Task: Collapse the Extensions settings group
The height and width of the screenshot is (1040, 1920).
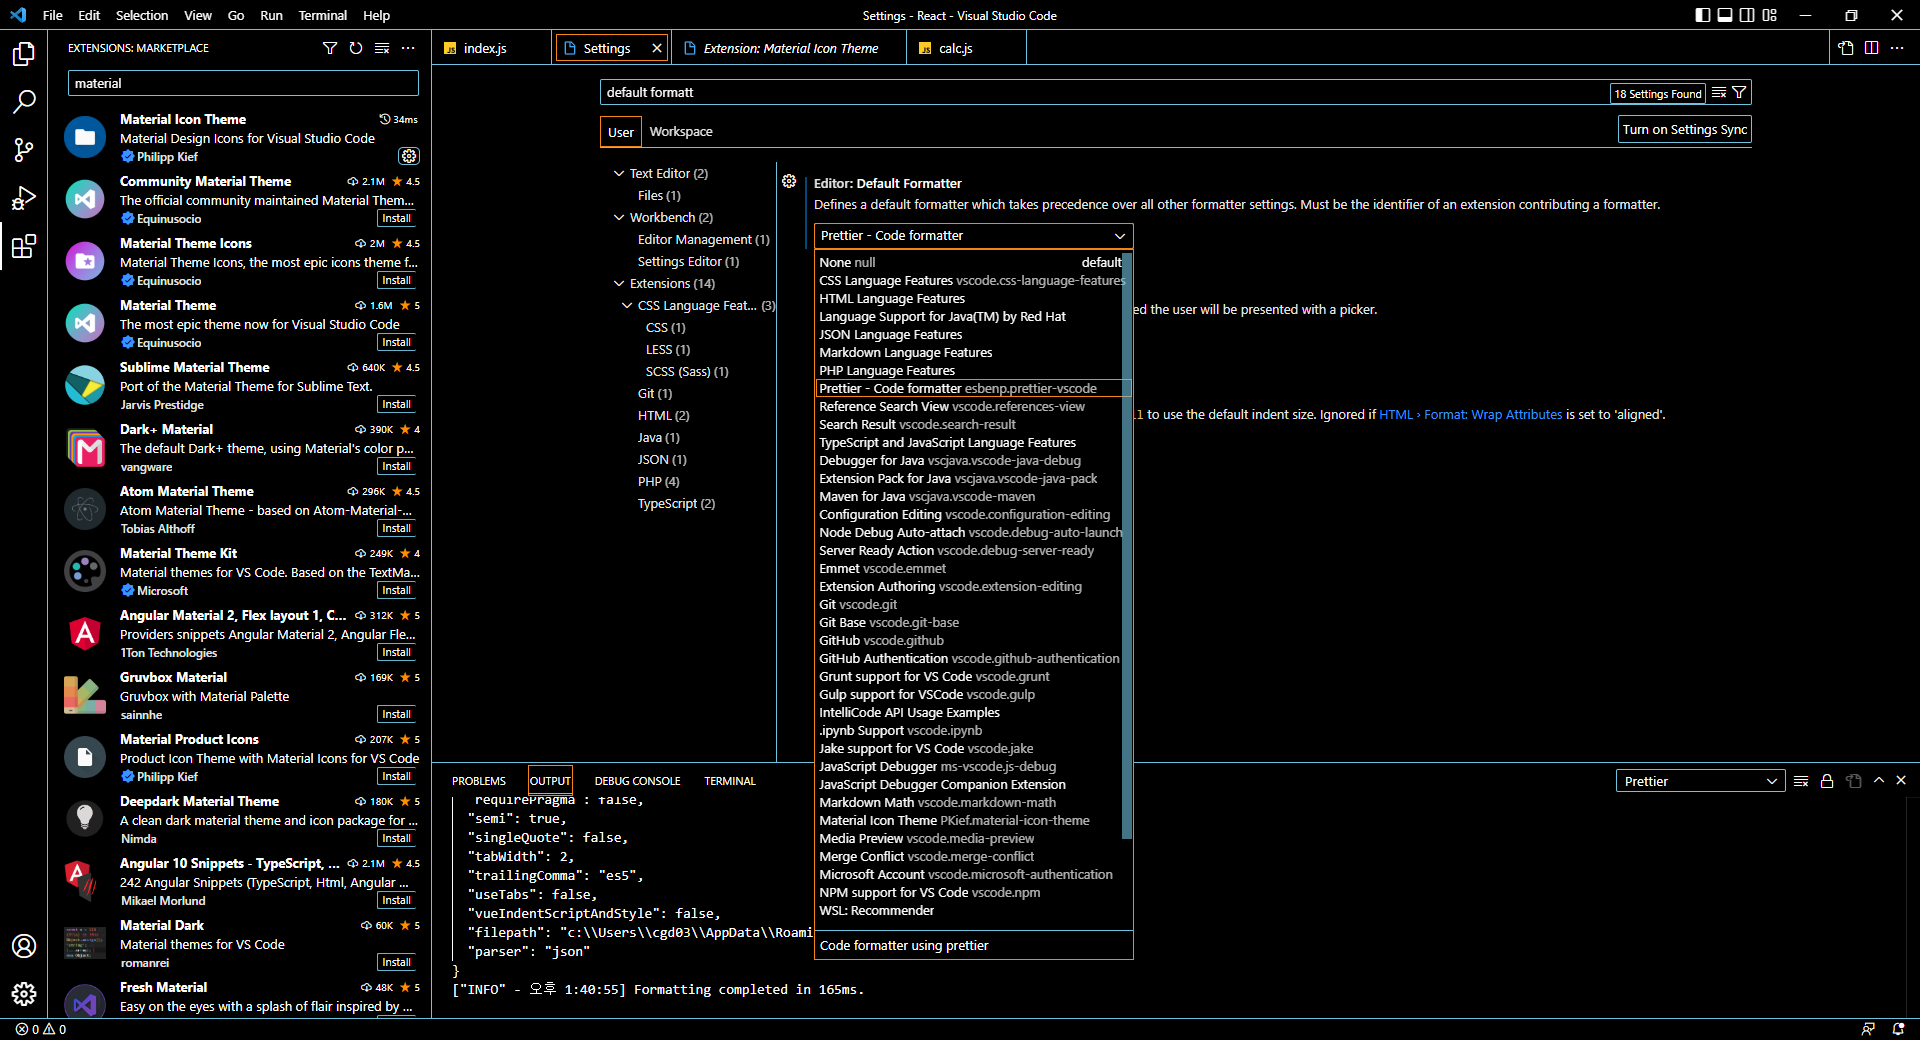Action: 619,284
